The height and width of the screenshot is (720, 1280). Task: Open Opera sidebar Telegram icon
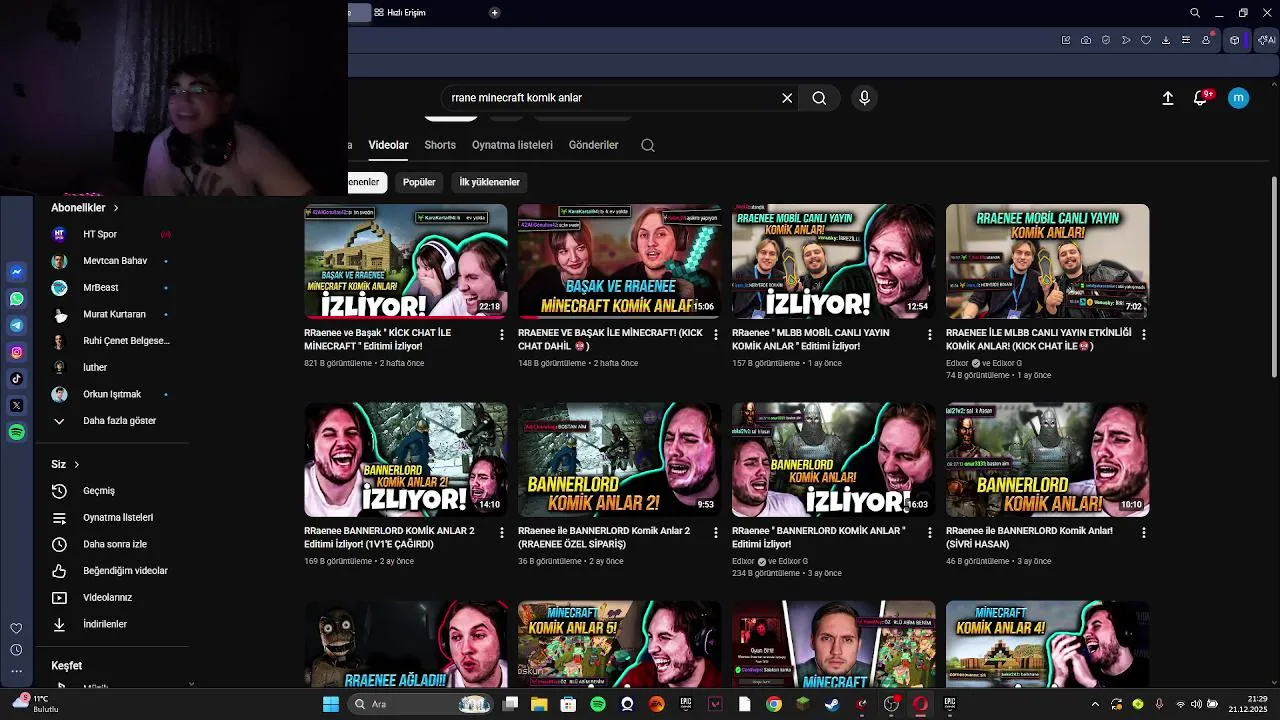[17, 325]
